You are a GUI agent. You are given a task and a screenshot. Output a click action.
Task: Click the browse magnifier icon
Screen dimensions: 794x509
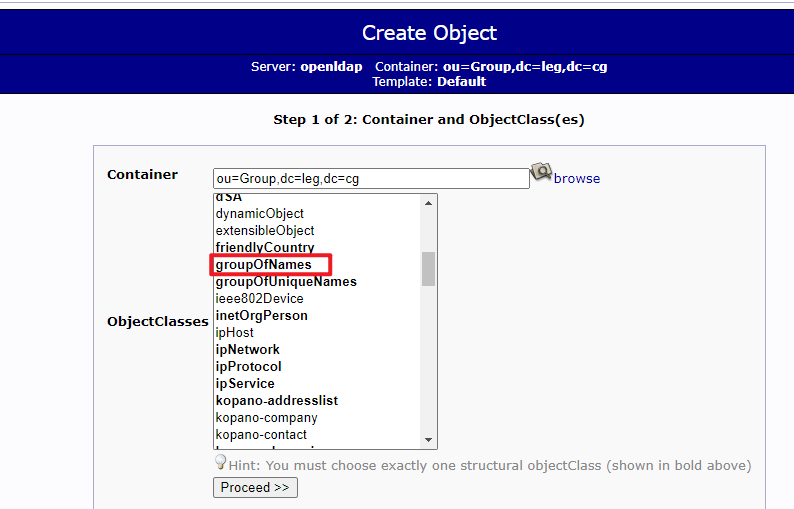coord(541,172)
